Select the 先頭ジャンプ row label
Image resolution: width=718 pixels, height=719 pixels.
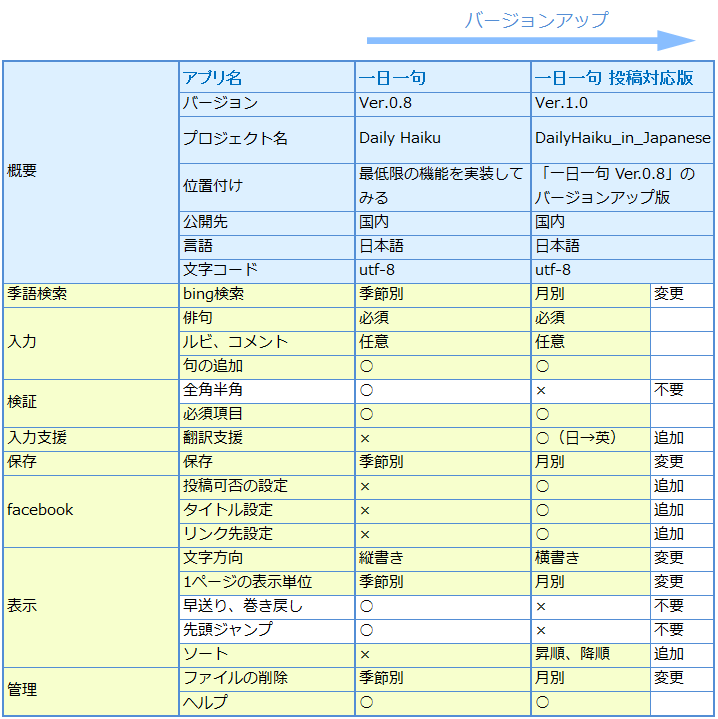[266, 631]
